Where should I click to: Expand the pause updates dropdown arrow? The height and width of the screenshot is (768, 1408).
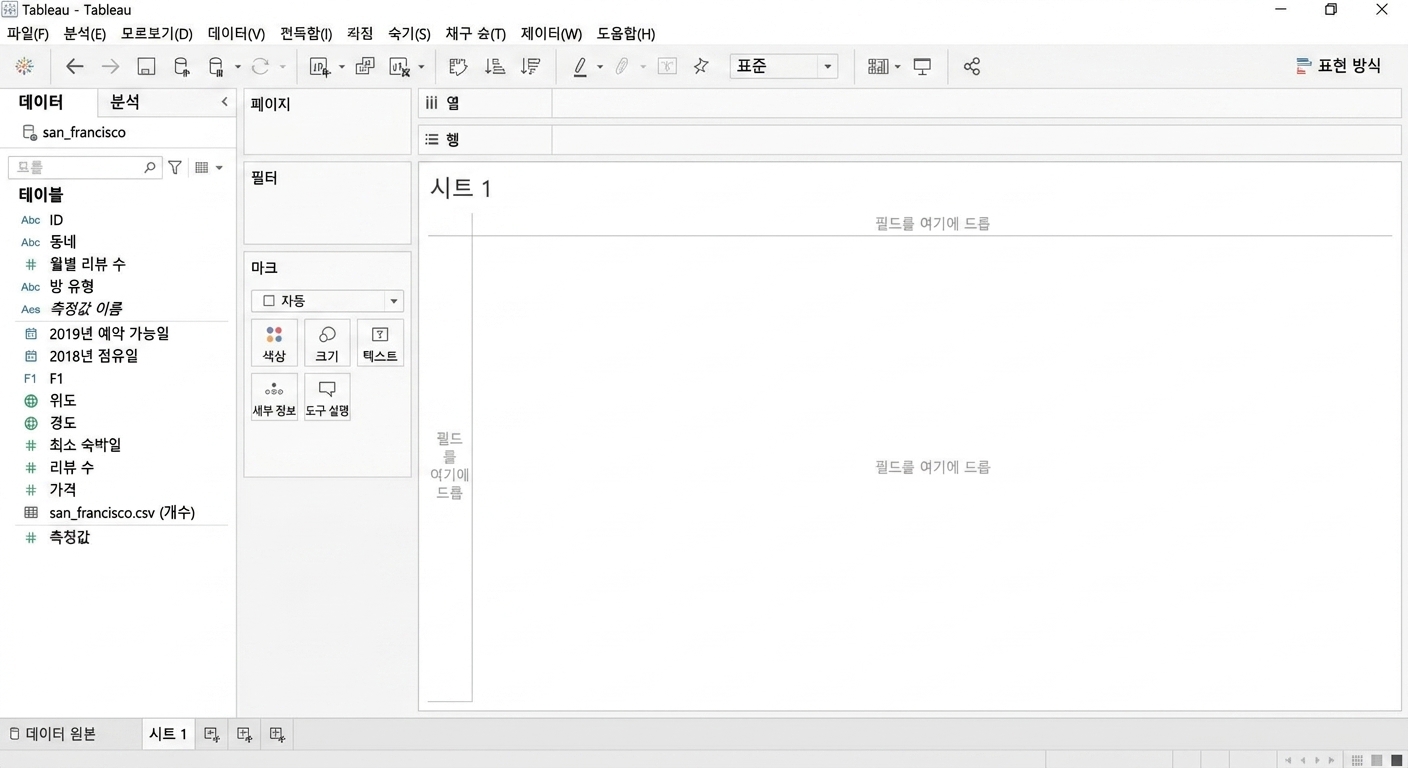[237, 67]
